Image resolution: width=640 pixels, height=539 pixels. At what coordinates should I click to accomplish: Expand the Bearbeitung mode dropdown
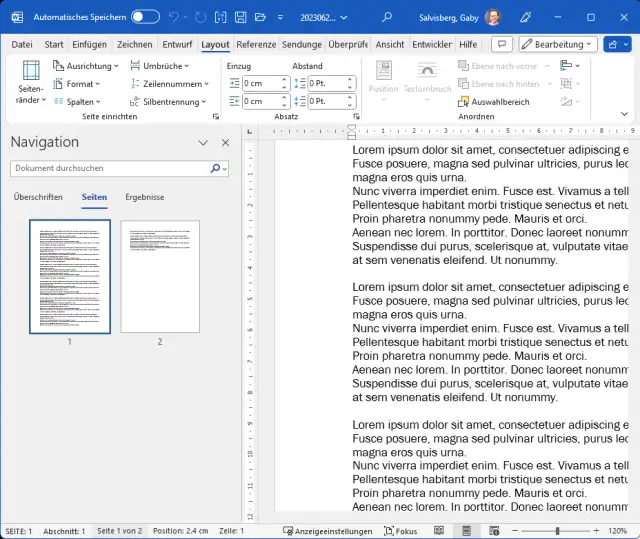pos(559,45)
